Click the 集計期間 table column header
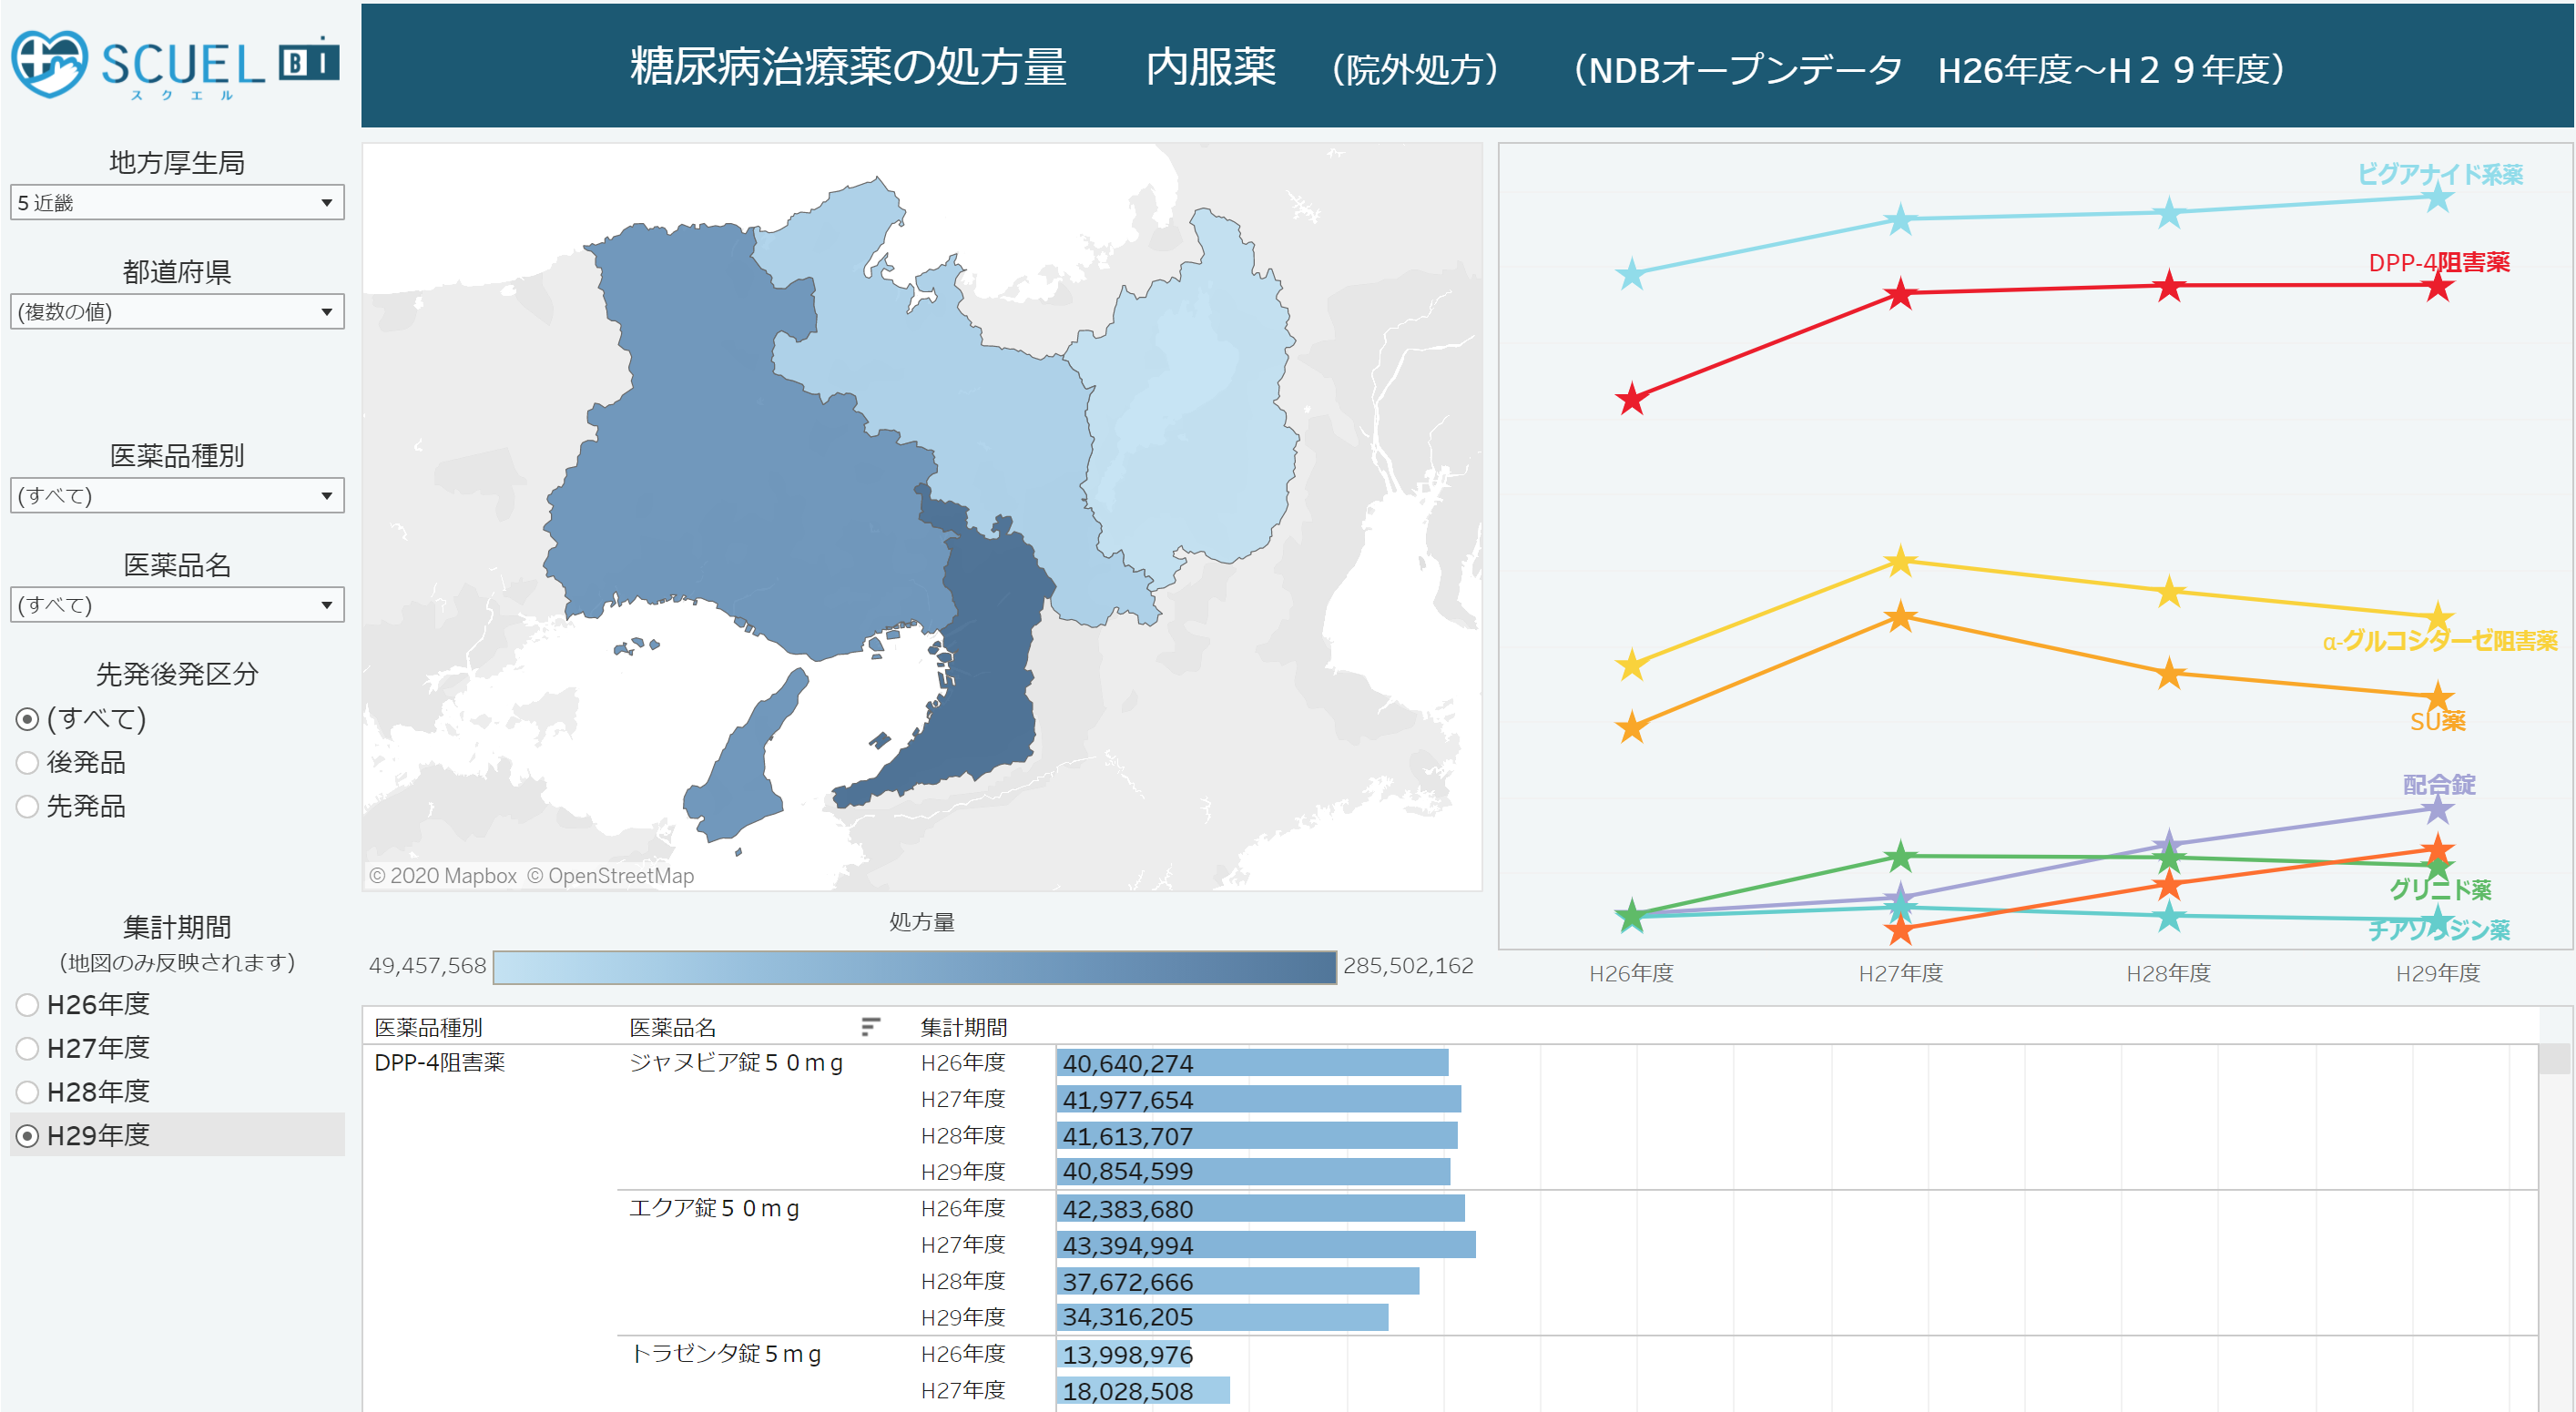Image resolution: width=2576 pixels, height=1412 pixels. click(x=963, y=1027)
